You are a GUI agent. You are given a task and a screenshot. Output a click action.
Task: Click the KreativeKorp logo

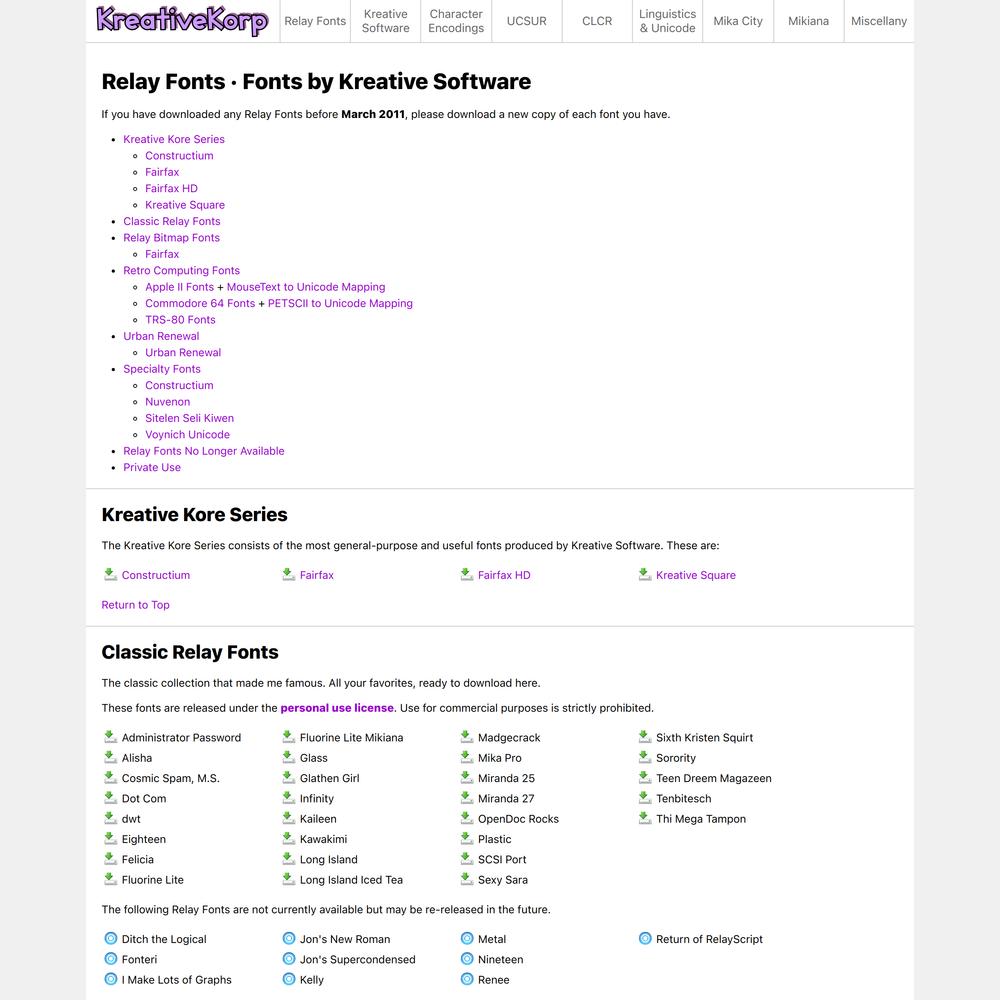click(182, 20)
